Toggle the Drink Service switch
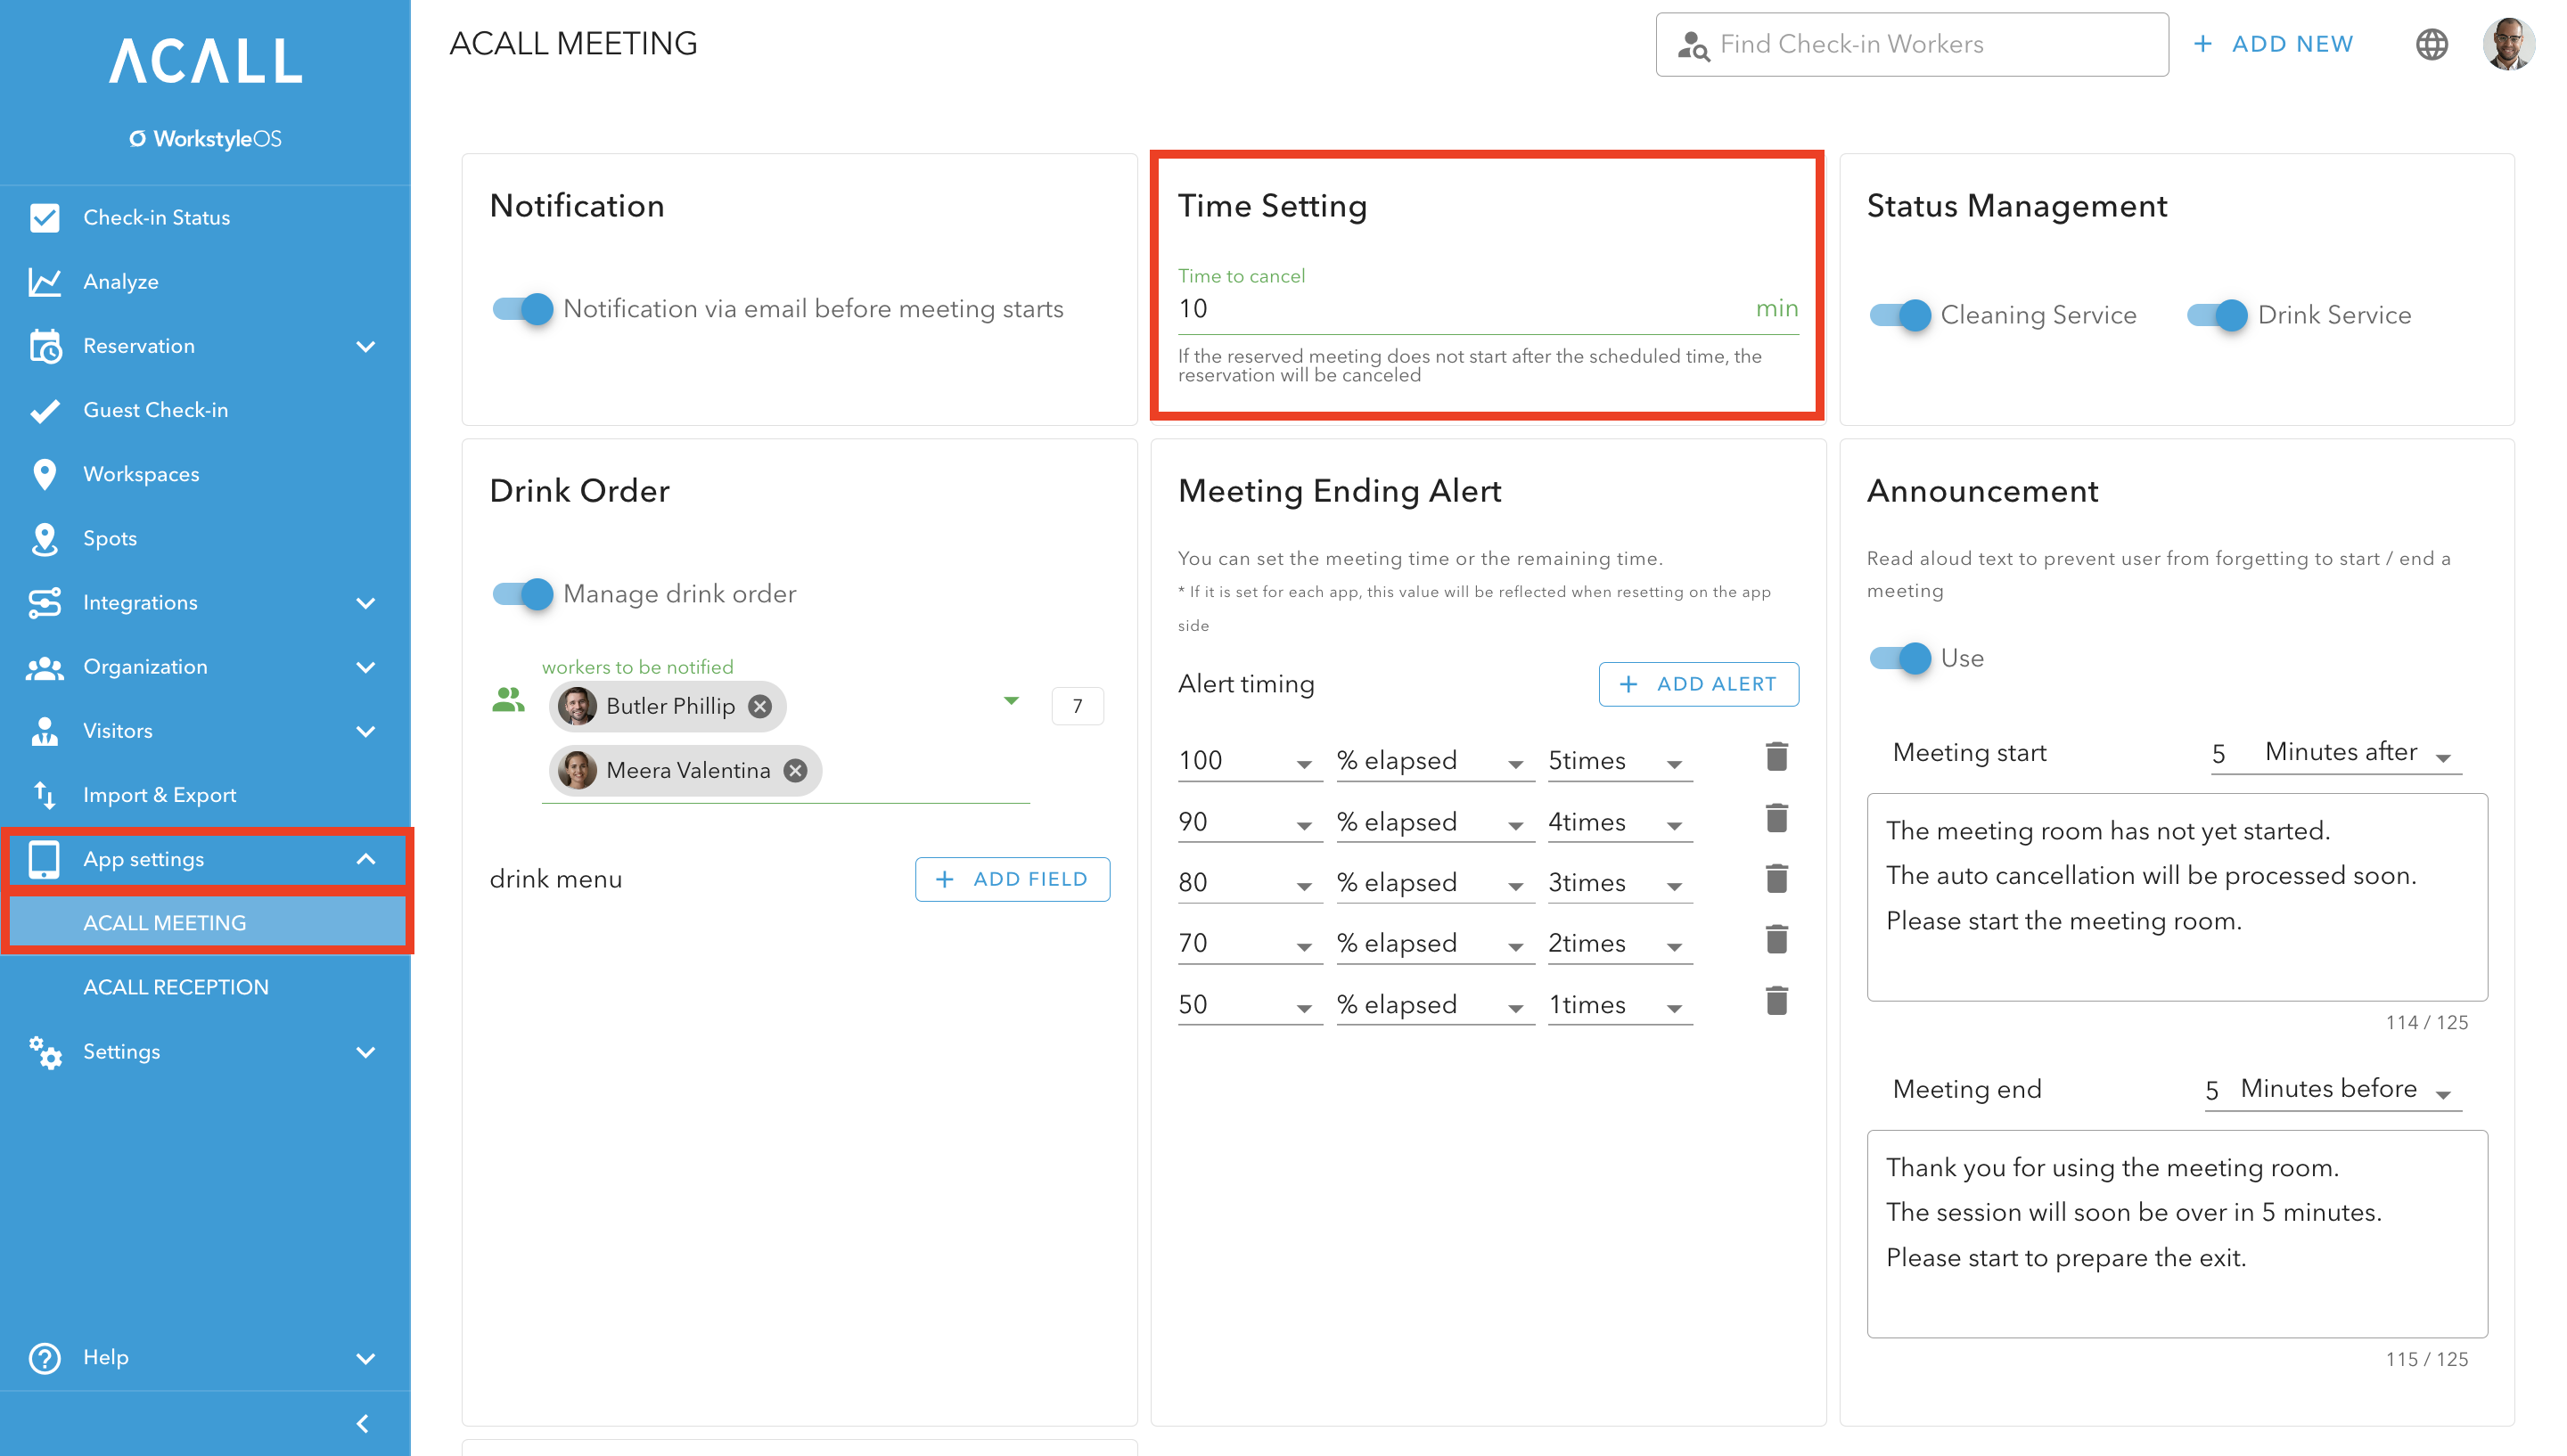The image size is (2567, 1456). pos(2217,315)
